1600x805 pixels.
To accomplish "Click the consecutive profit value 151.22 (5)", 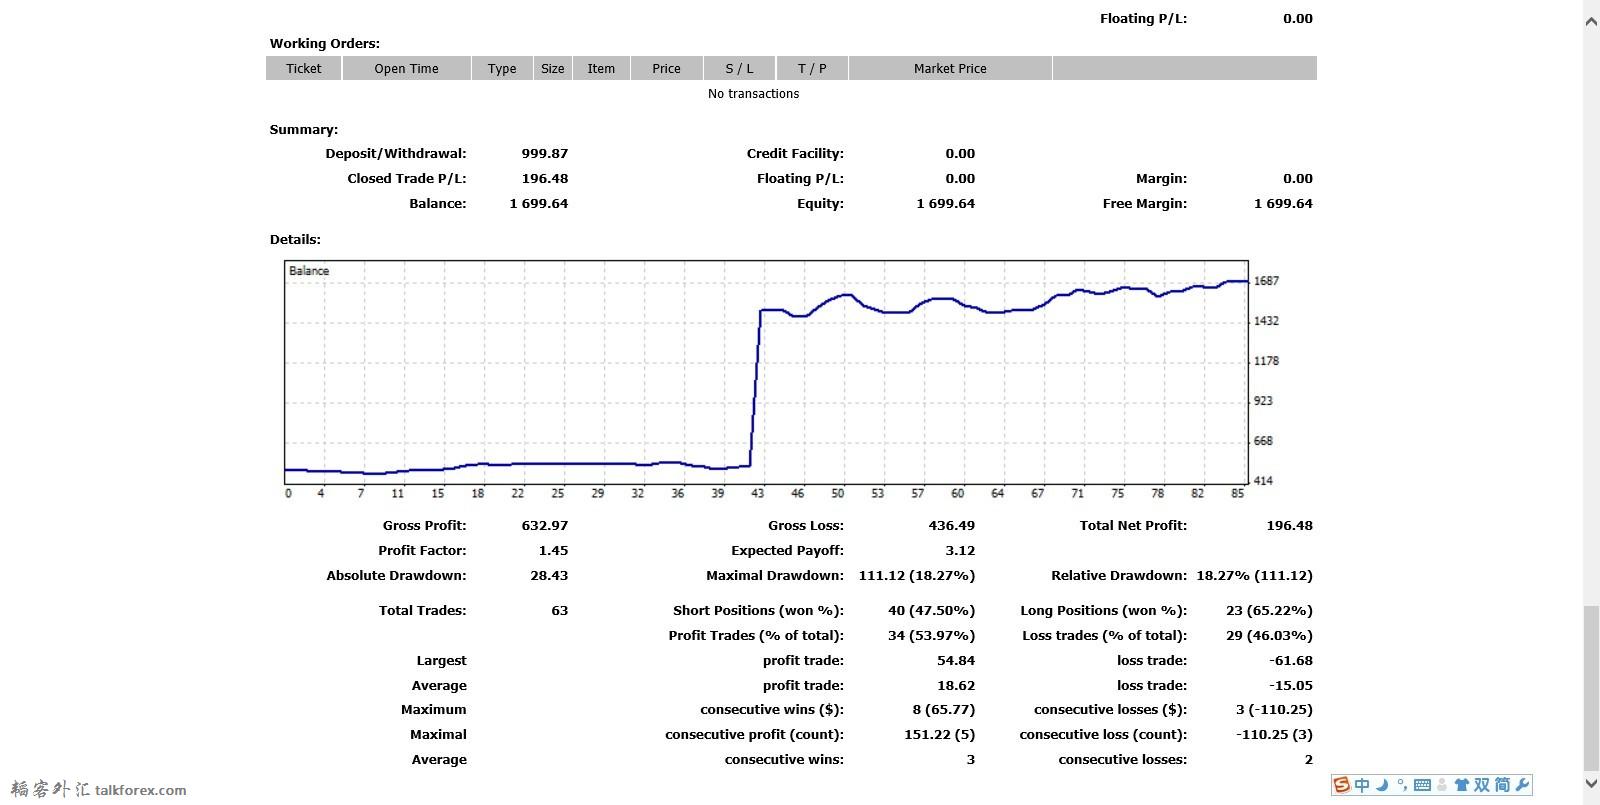I will [x=940, y=734].
